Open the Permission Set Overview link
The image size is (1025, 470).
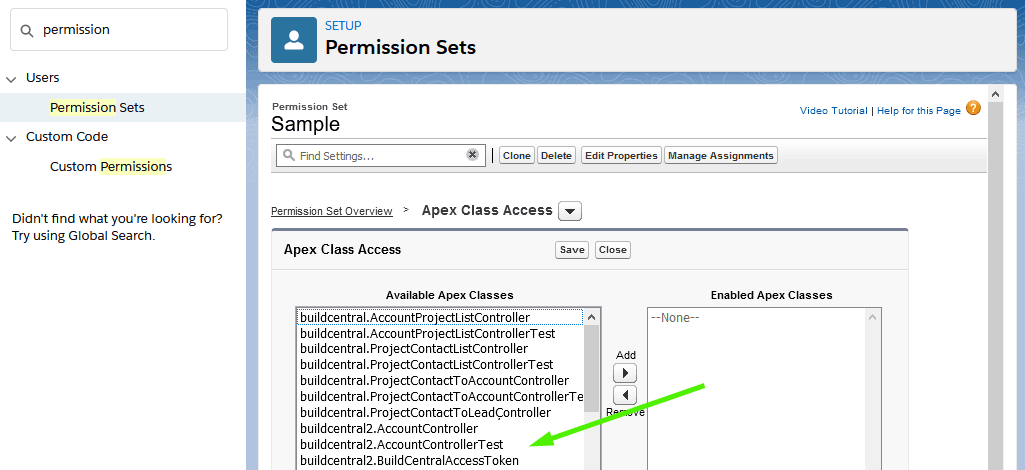(332, 211)
